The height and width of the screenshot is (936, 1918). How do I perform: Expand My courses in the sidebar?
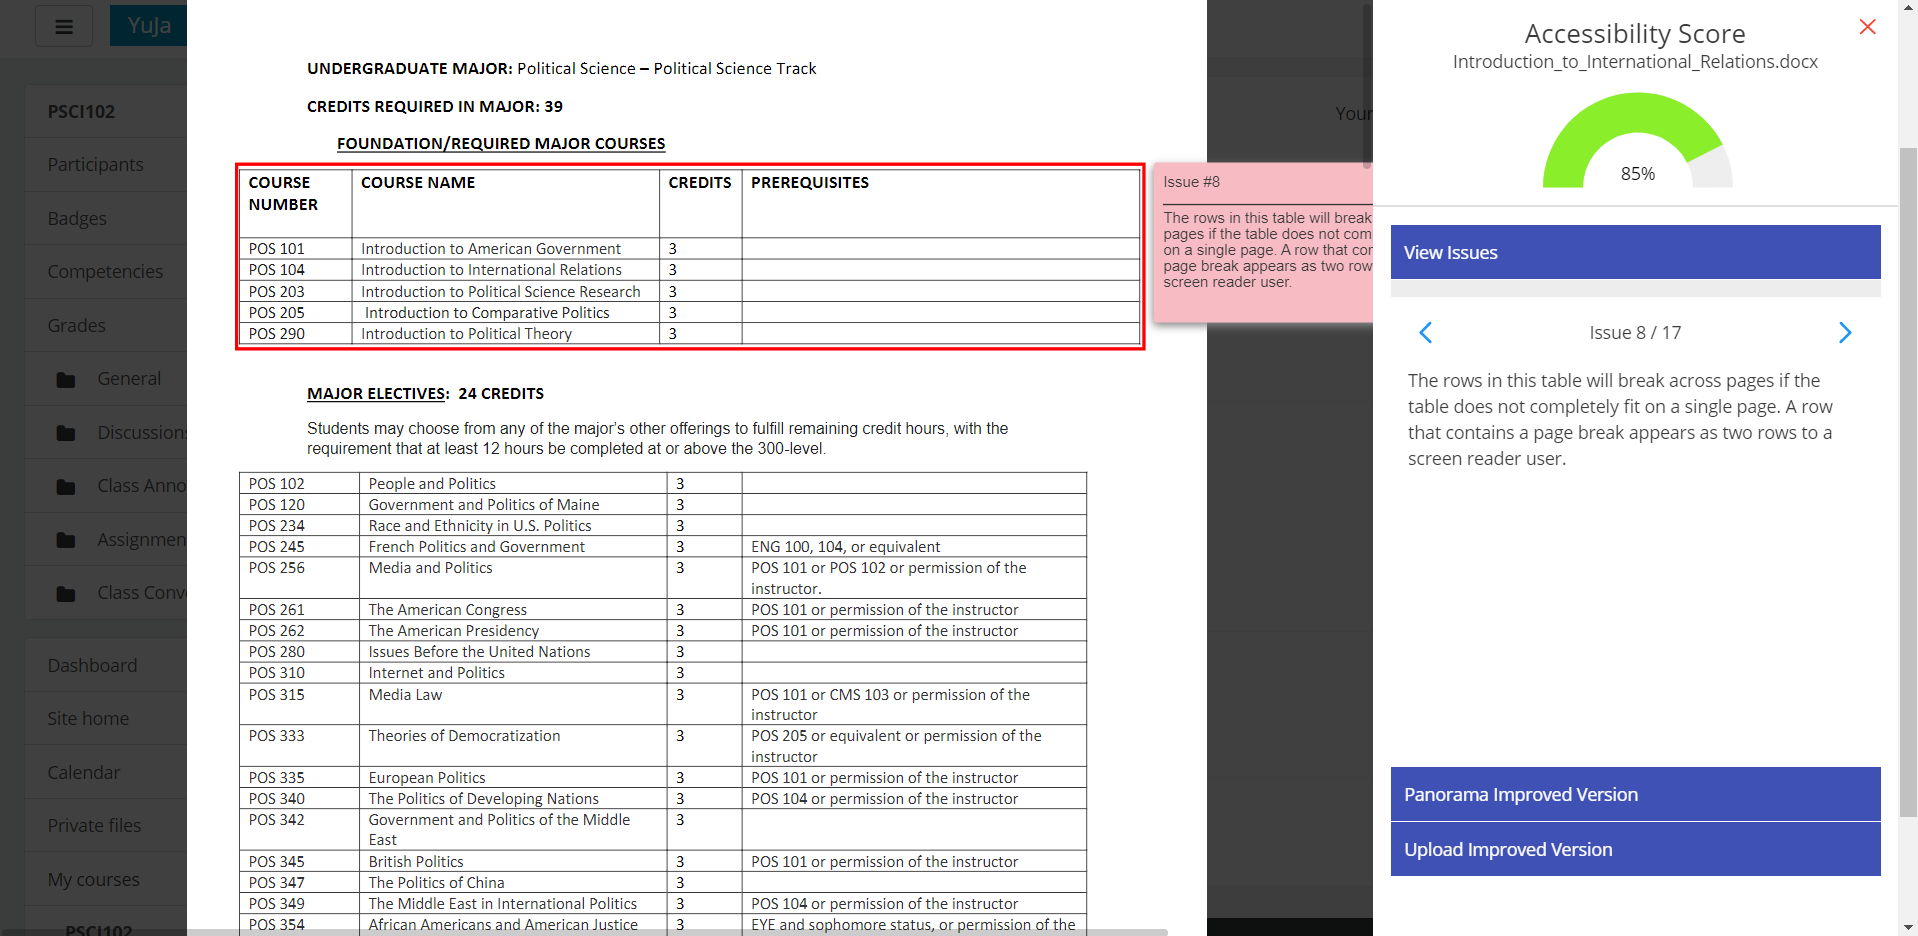(93, 879)
